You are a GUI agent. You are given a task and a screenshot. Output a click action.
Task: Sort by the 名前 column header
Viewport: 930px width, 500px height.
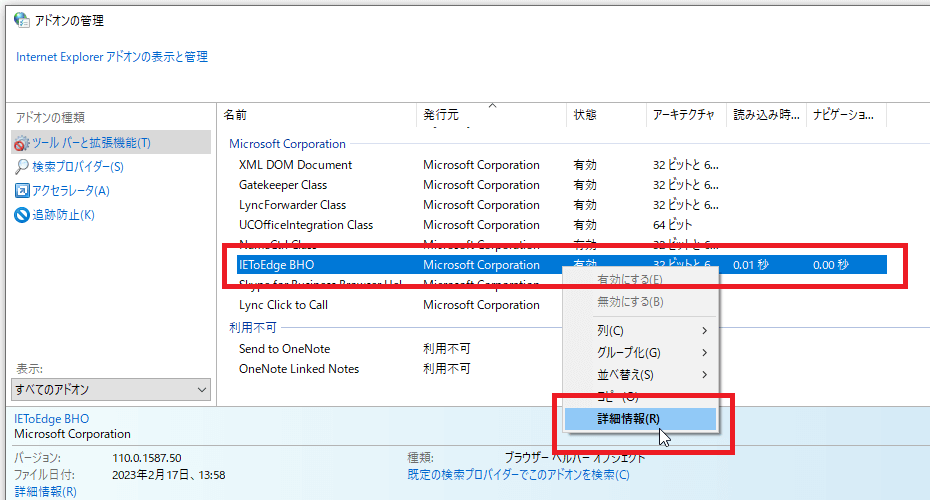pyautogui.click(x=236, y=115)
